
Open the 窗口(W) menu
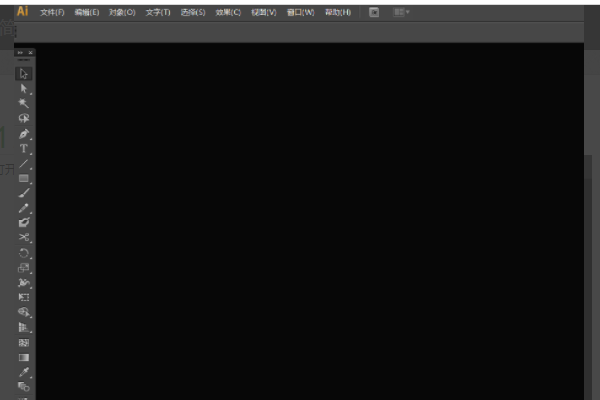(x=300, y=12)
